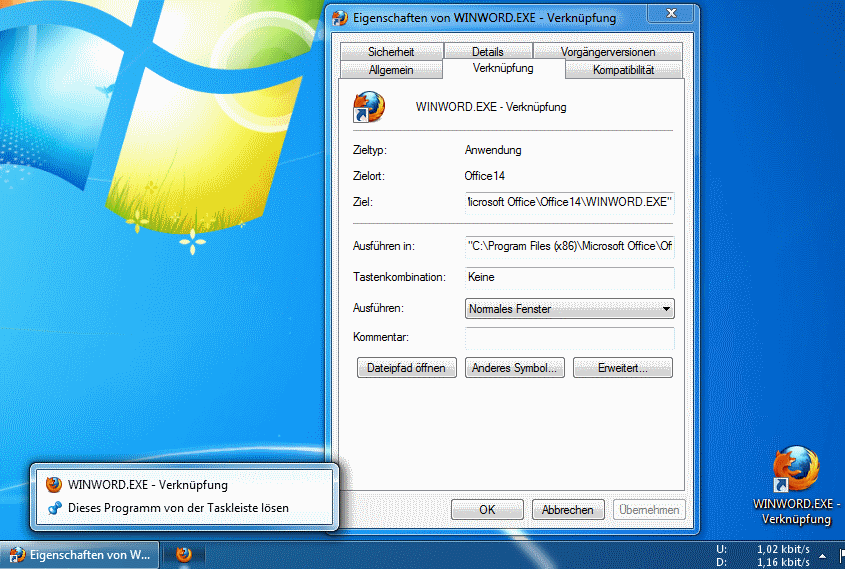
Task: Select the Zielort: label
Action: click(369, 176)
